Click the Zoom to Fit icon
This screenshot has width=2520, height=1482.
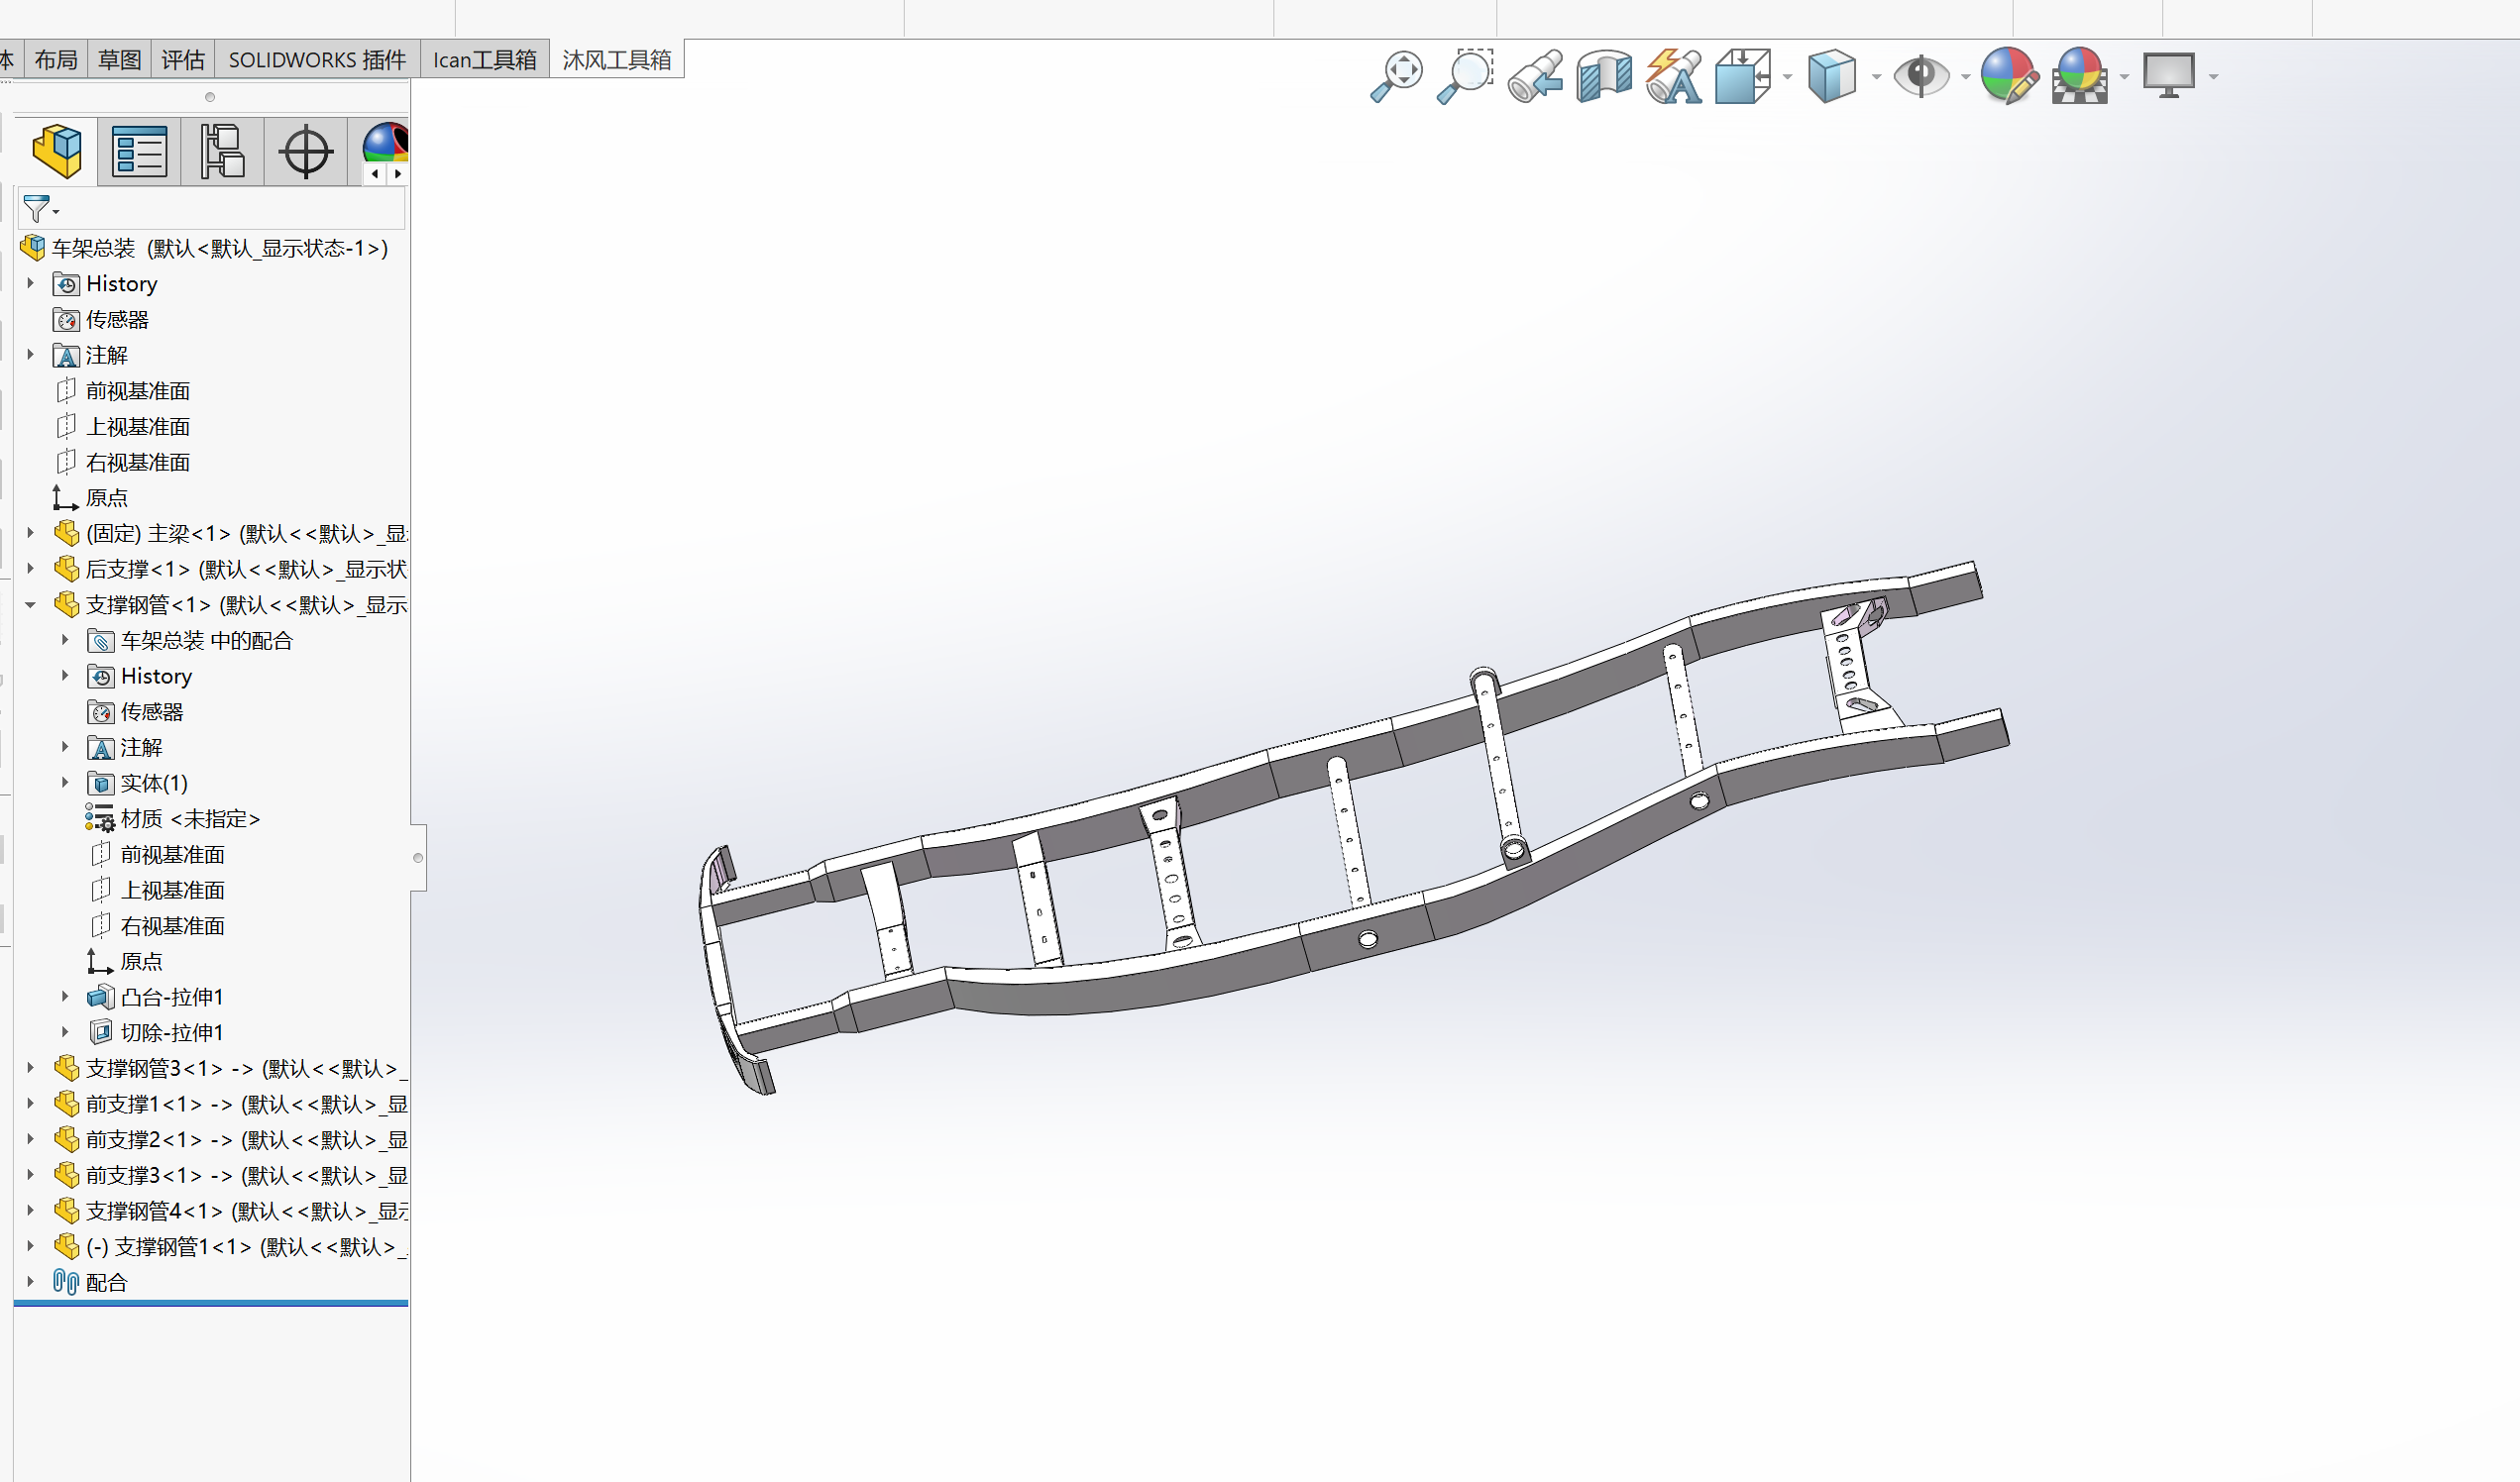pyautogui.click(x=1396, y=76)
